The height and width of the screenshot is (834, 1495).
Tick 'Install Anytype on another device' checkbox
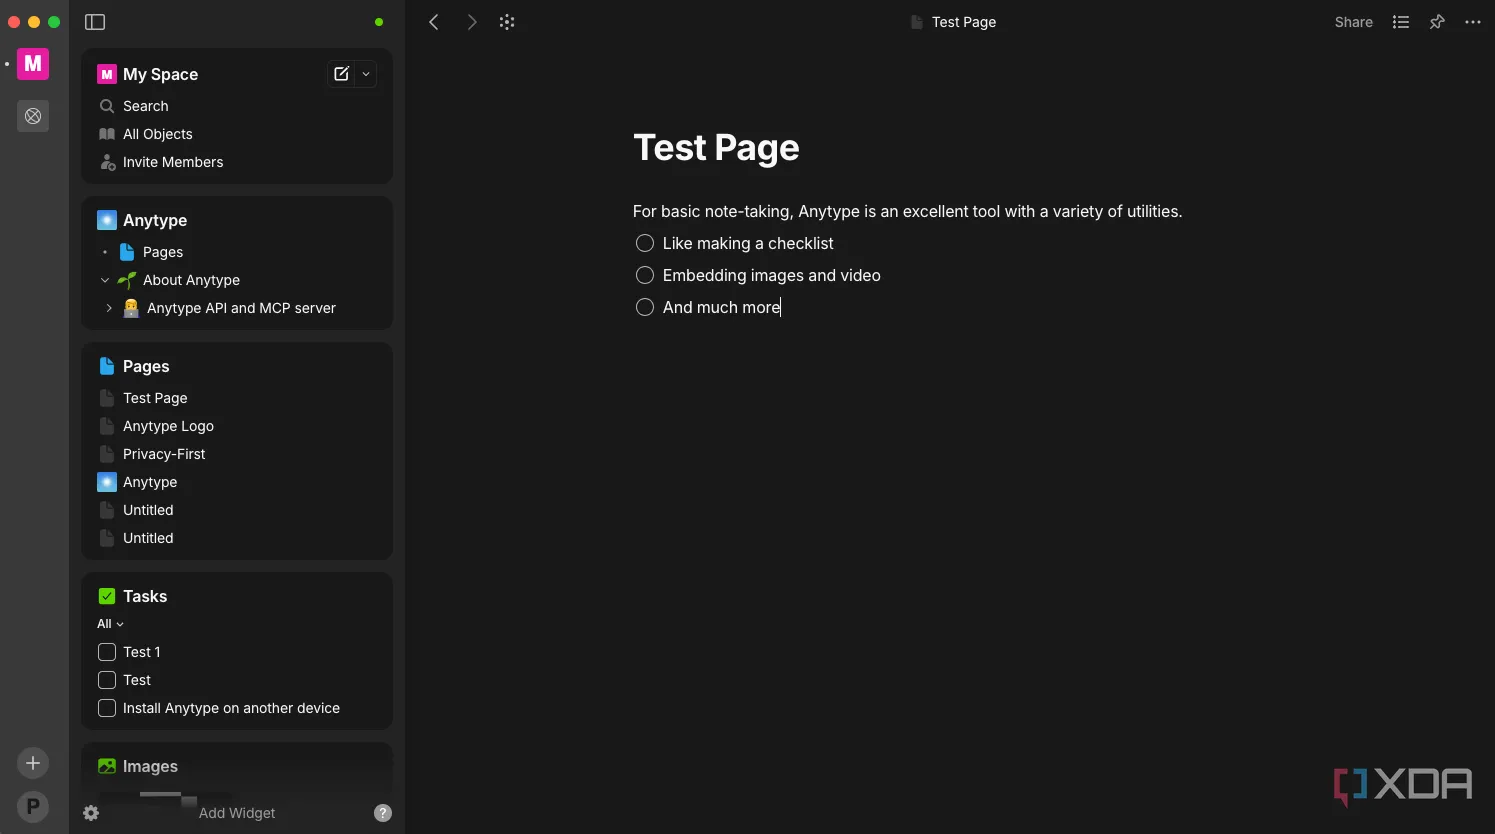point(107,708)
